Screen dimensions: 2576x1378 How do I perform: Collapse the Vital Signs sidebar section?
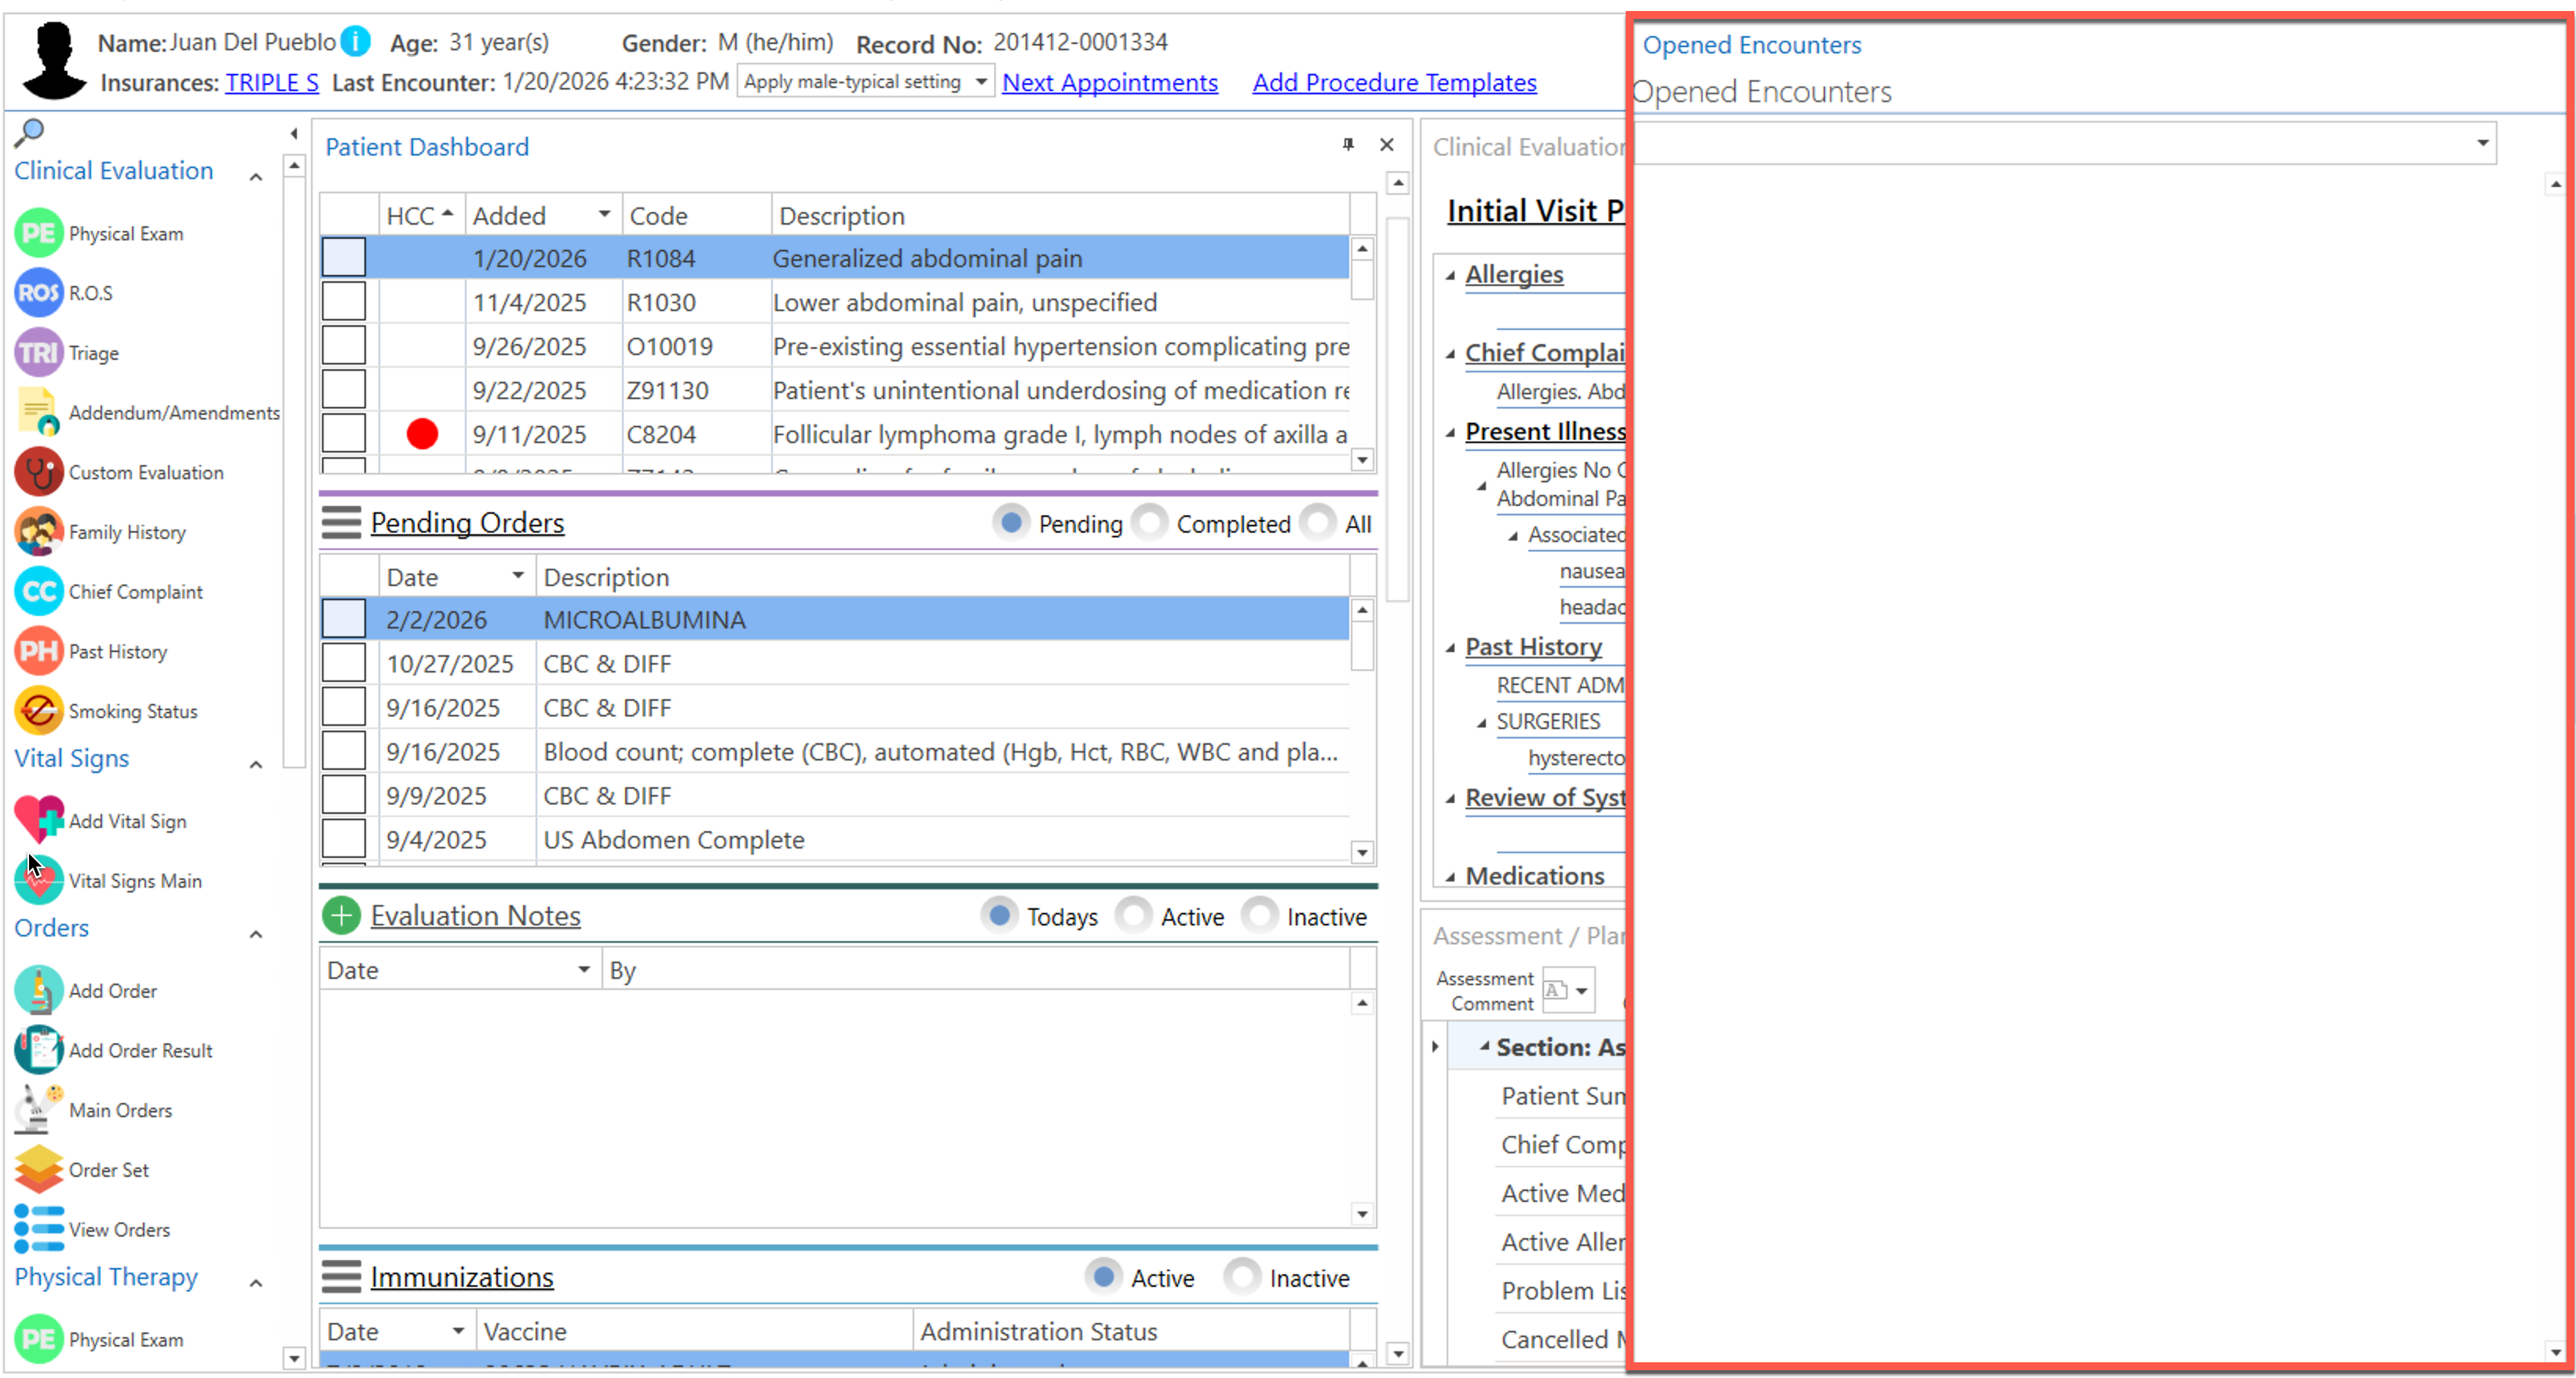(256, 764)
